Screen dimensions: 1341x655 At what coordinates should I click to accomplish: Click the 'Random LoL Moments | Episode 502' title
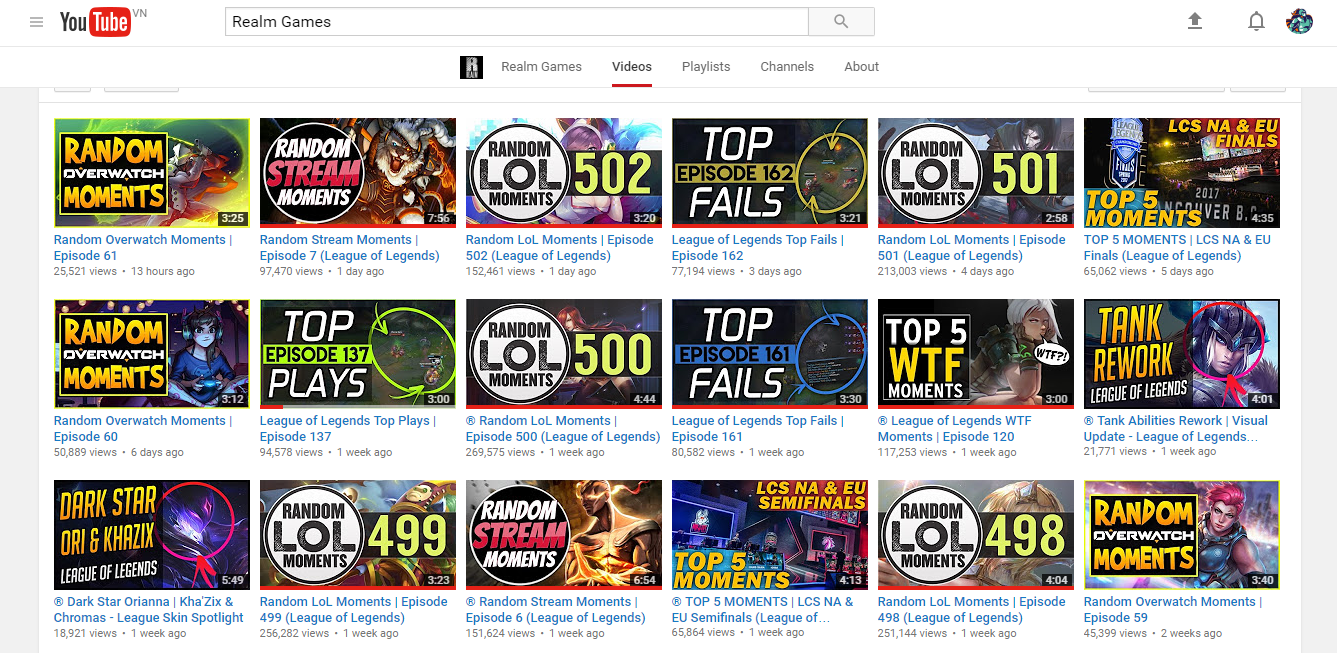pos(560,248)
